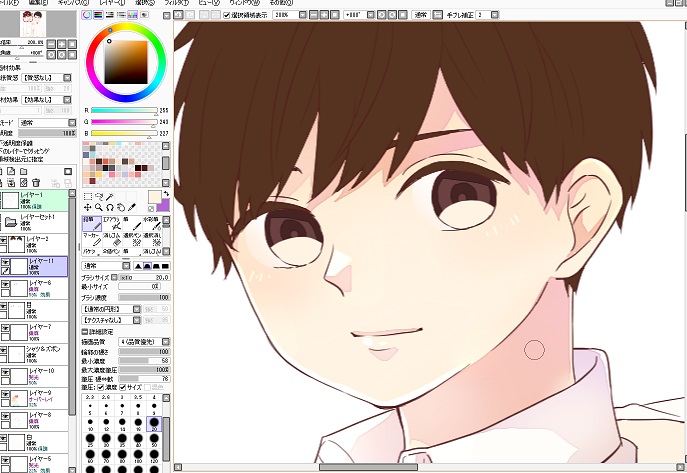Show the color wheel panel
687x473 pixels.
click(x=87, y=15)
